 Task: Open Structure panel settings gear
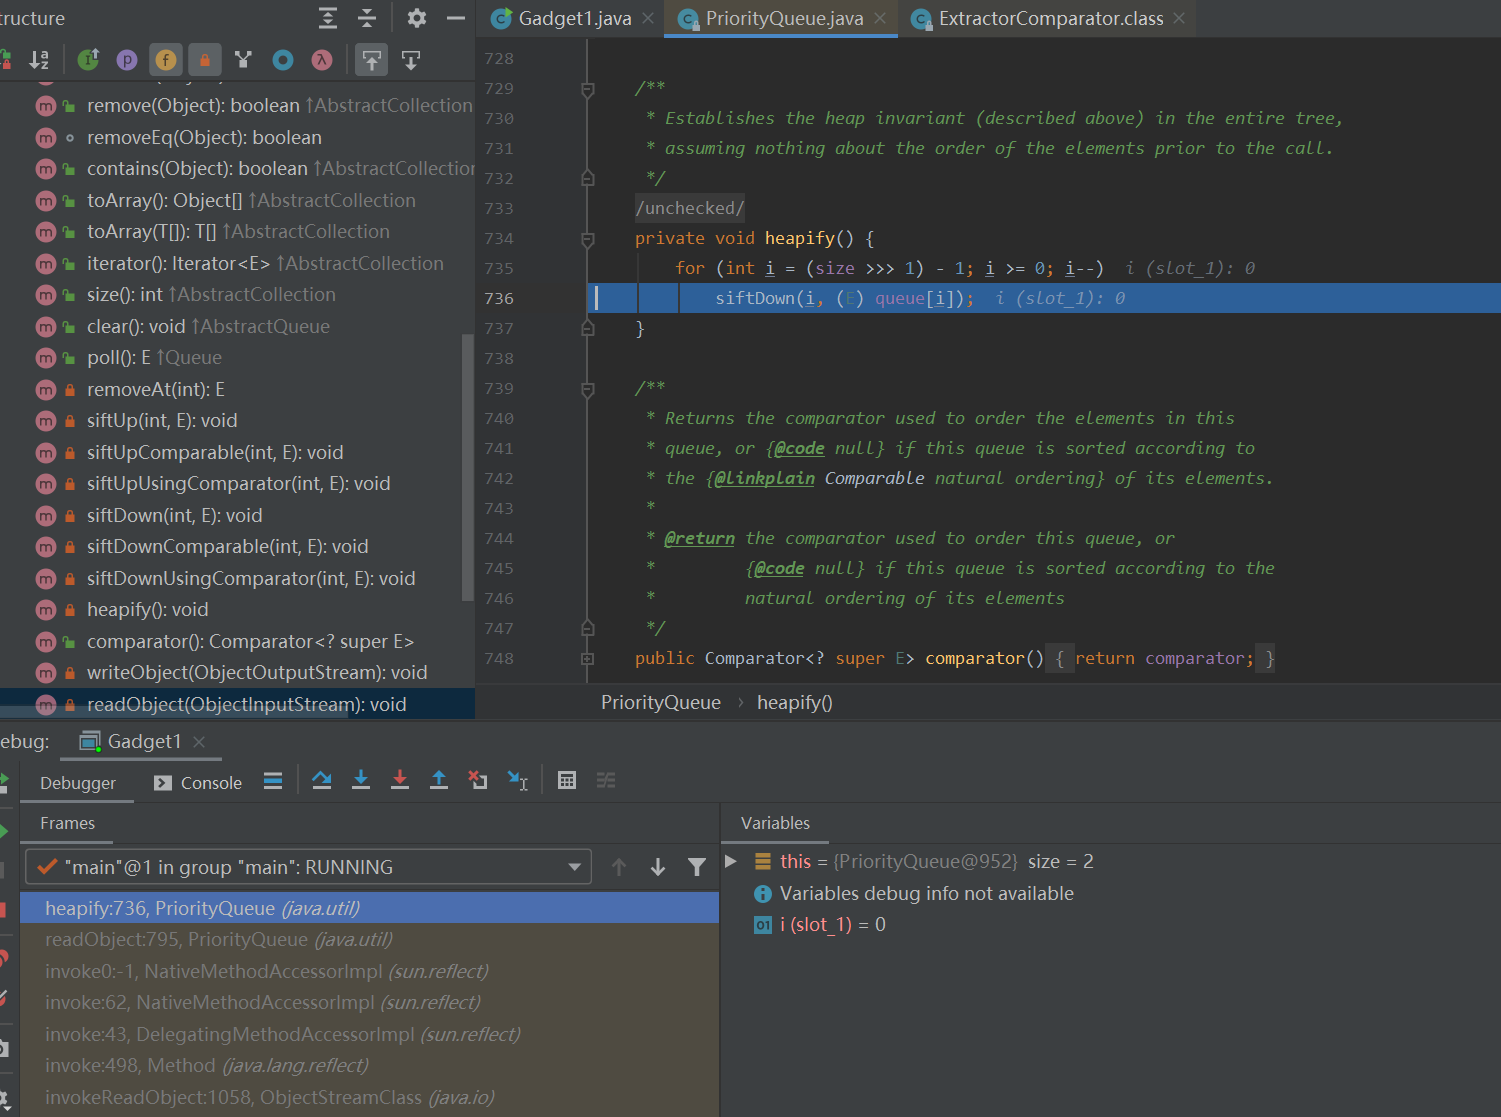417,18
